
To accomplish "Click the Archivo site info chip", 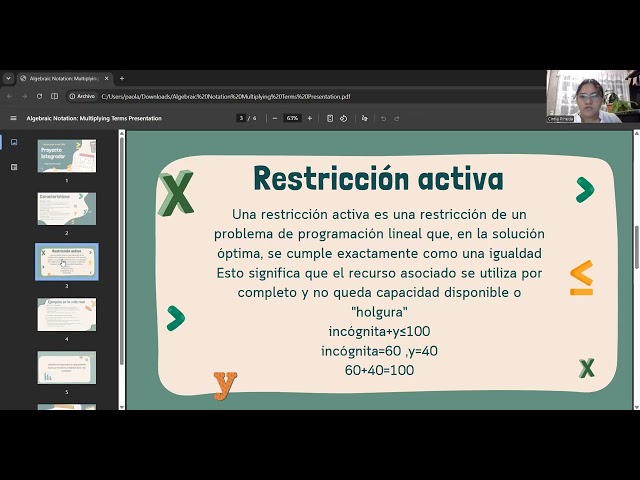I will (x=82, y=96).
